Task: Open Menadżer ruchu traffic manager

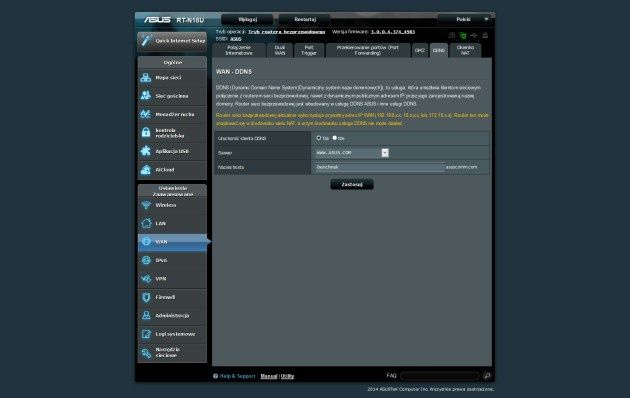Action: pyautogui.click(x=172, y=114)
